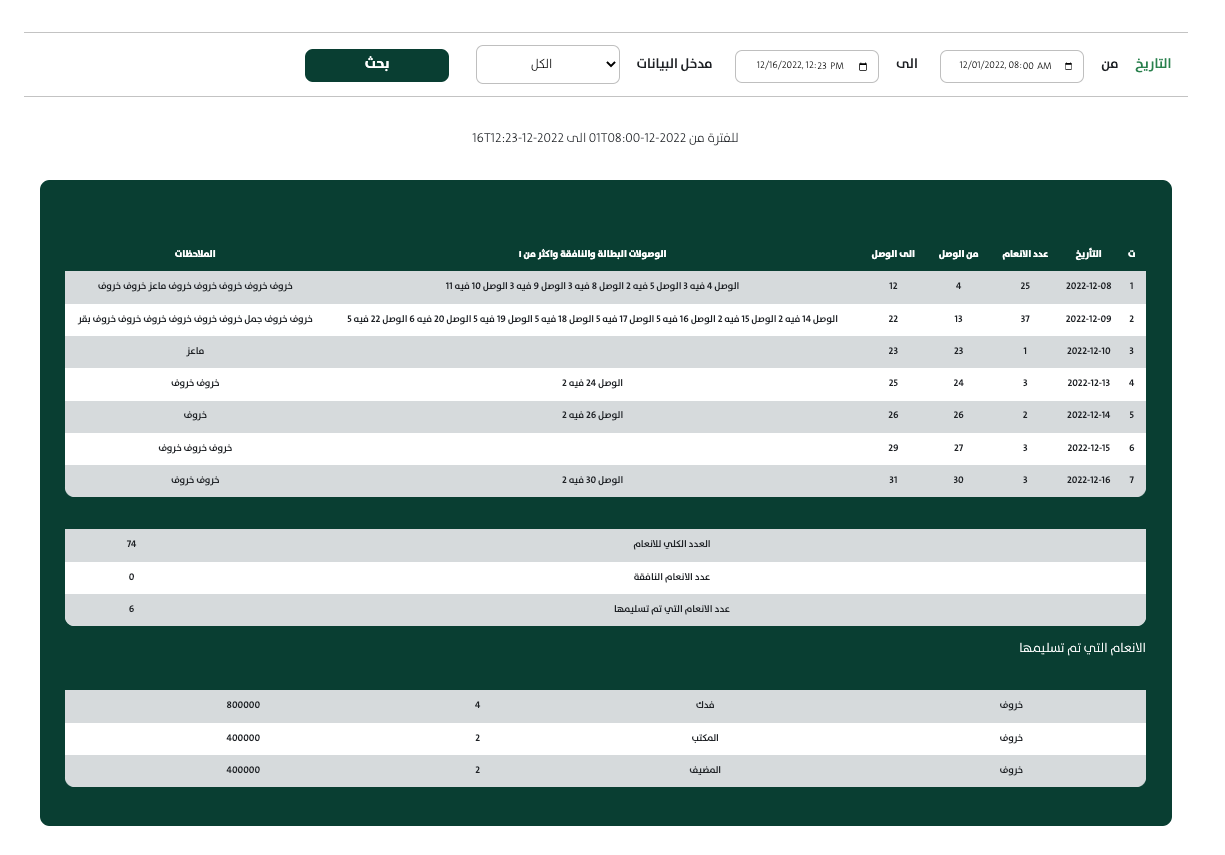Image resolution: width=1225 pixels, height=855 pixels.
Task: Click الى الوصل value 12 in the 2022-12-08 row
Action: pyautogui.click(x=893, y=286)
